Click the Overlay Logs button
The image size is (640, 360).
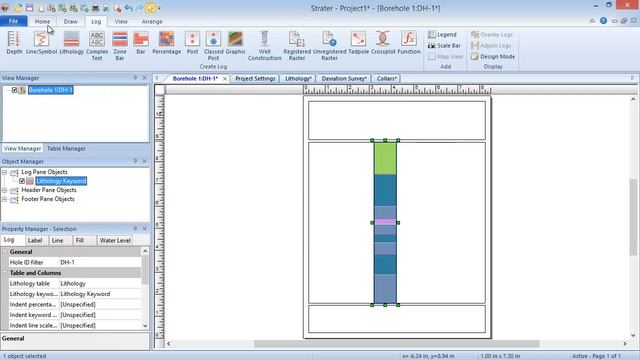point(492,35)
